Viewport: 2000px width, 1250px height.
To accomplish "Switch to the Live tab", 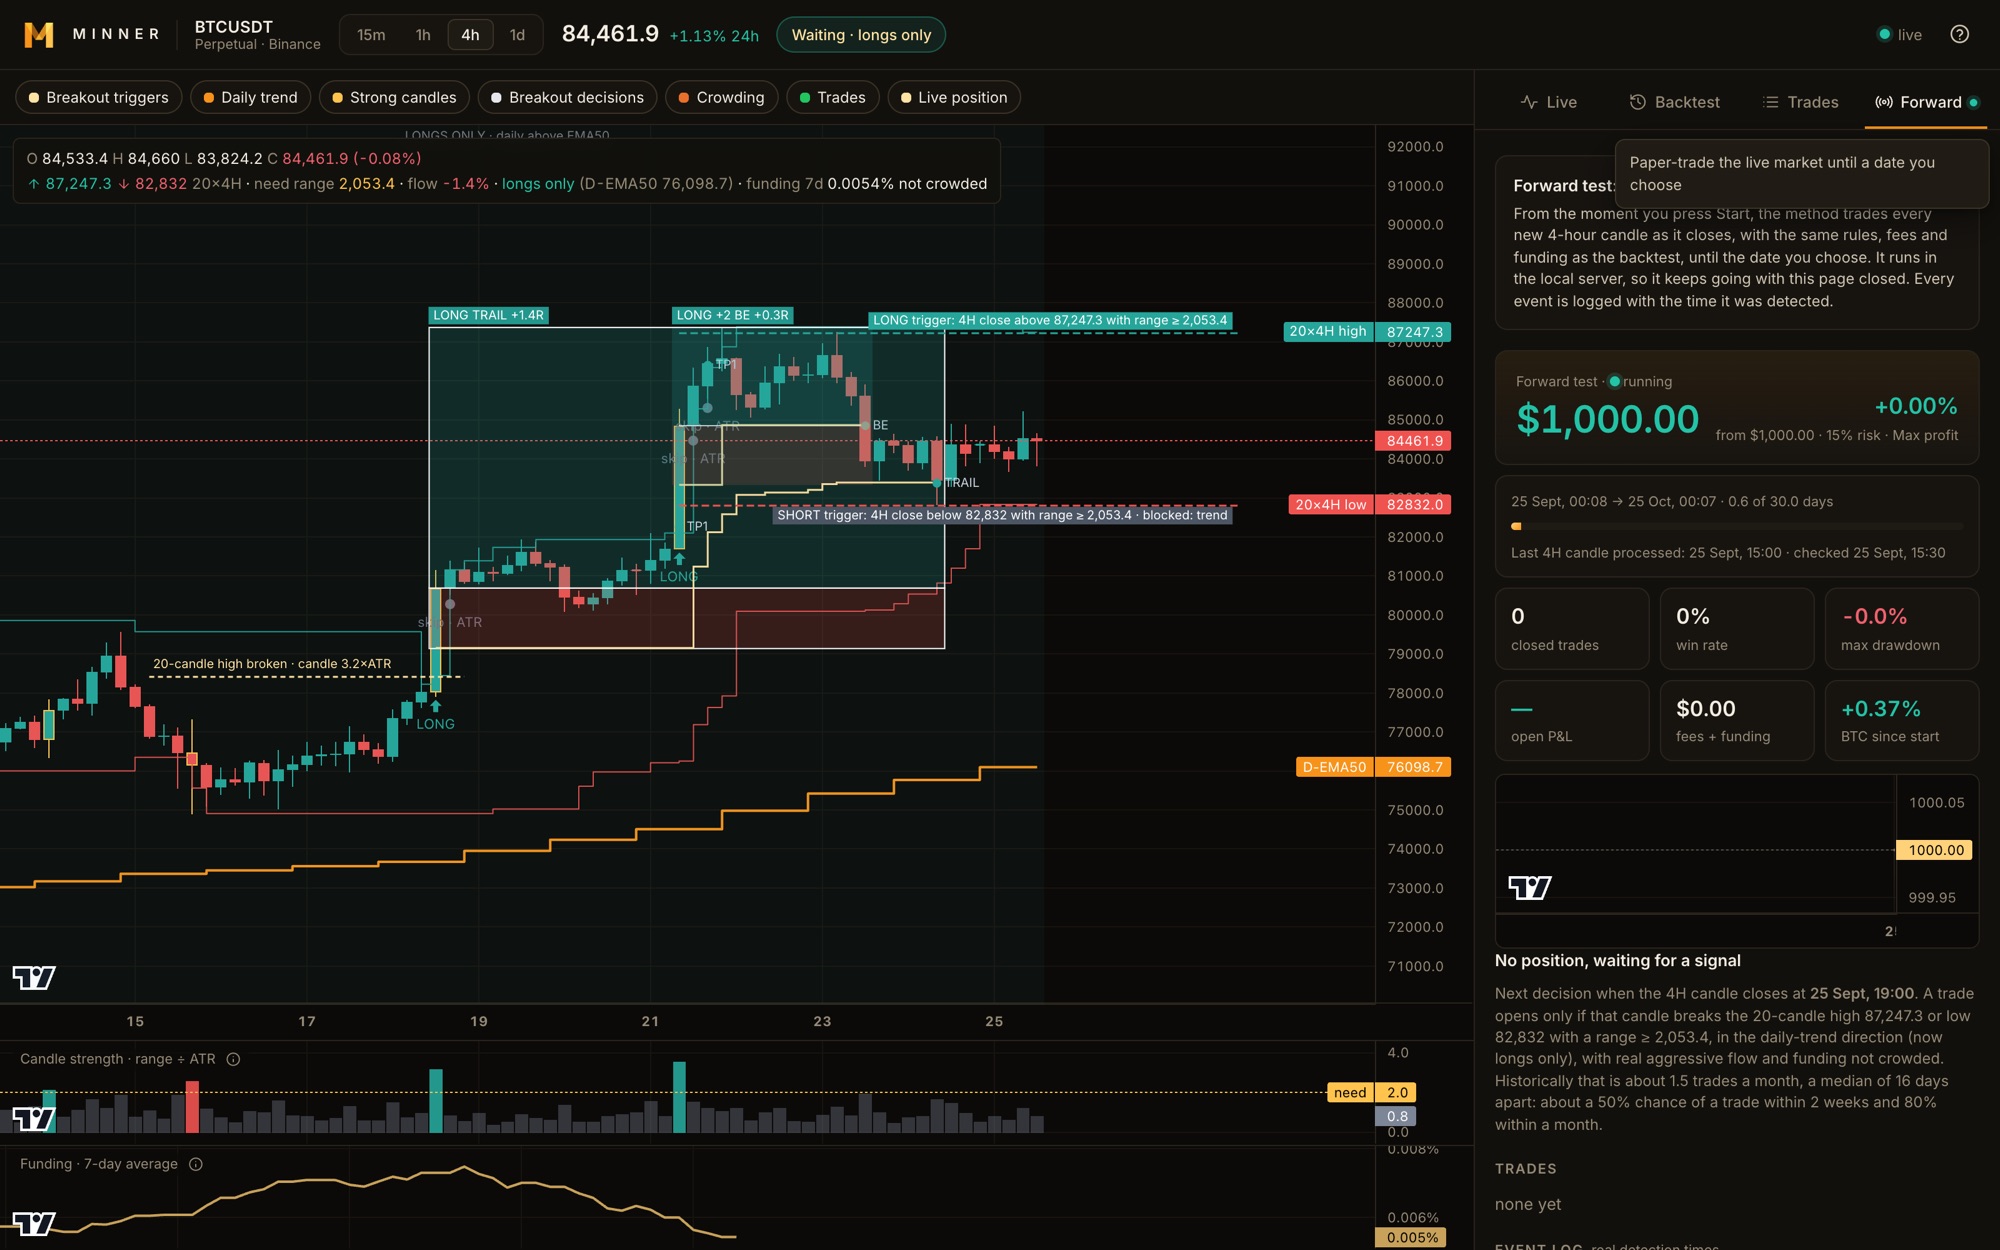I will point(1548,102).
